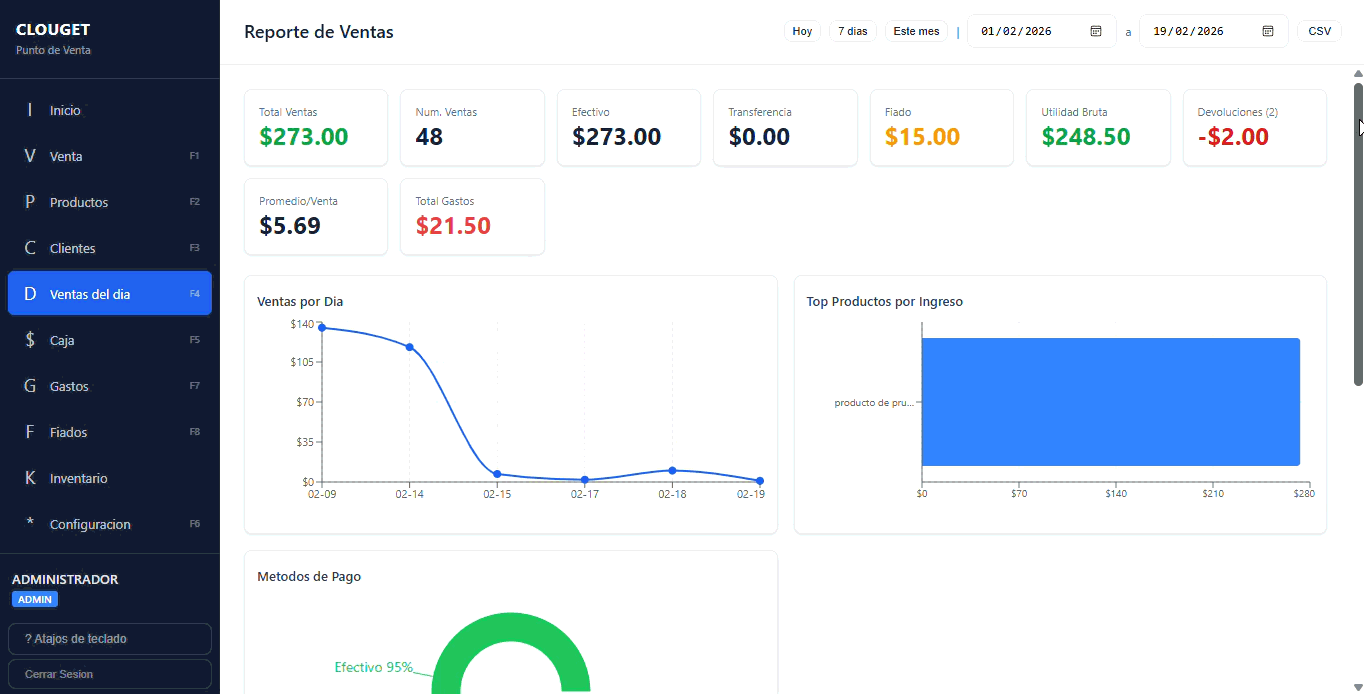Image resolution: width=1364 pixels, height=694 pixels.
Task: Open Productos label in sidebar
Action: [79, 202]
